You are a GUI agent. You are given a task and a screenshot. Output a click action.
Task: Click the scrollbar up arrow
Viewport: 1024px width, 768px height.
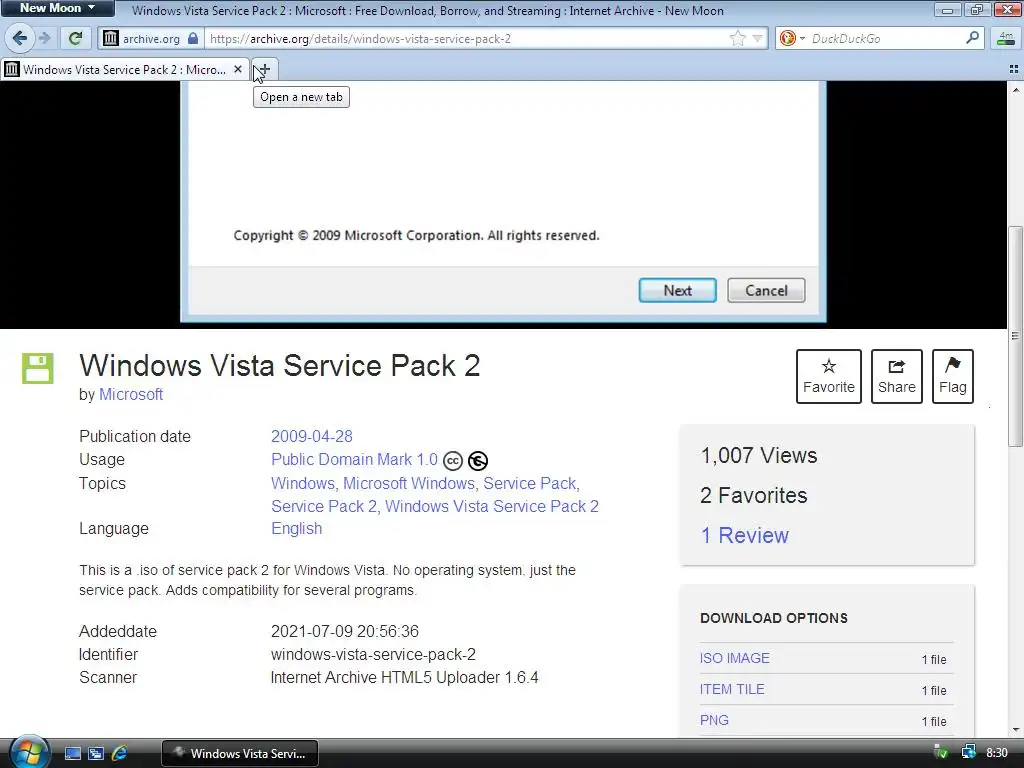click(1015, 89)
